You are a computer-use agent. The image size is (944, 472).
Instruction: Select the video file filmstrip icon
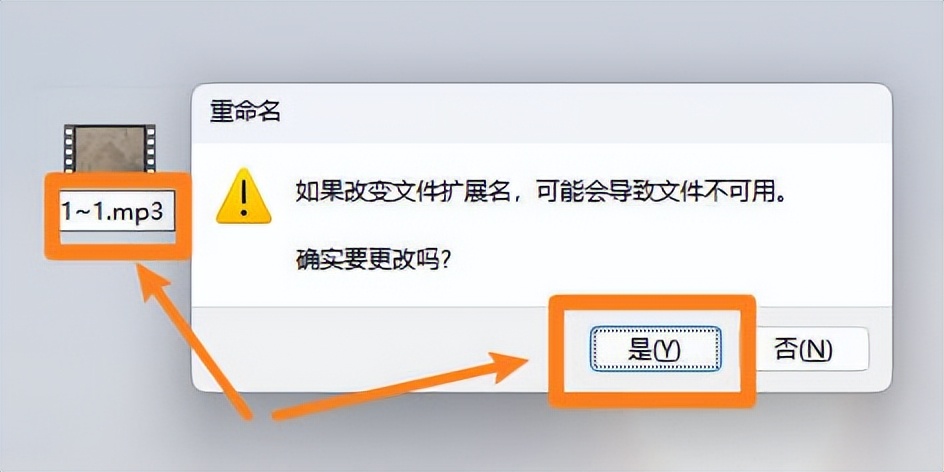[109, 149]
